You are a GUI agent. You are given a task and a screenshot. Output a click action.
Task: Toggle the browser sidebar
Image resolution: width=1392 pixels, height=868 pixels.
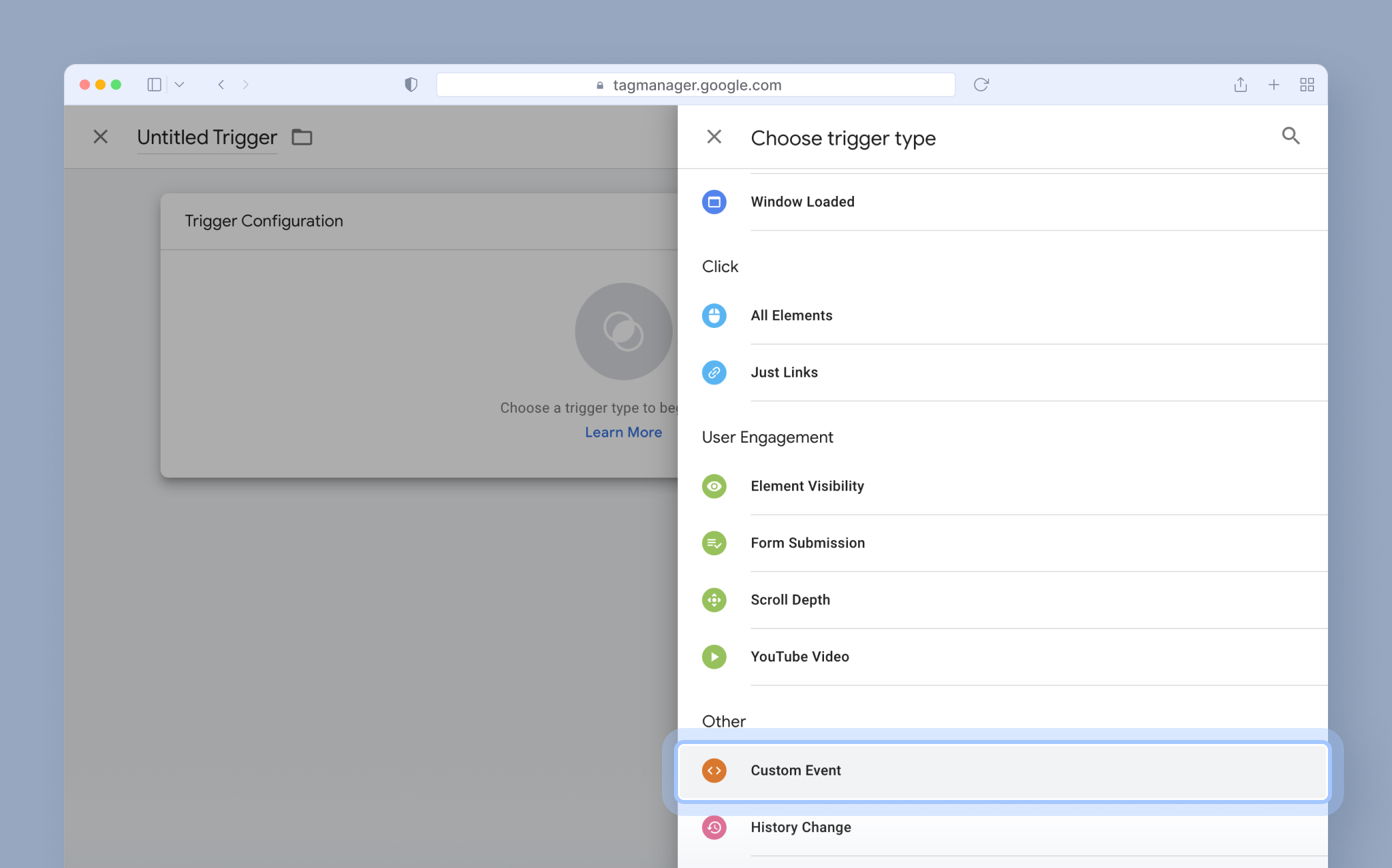[x=153, y=84]
